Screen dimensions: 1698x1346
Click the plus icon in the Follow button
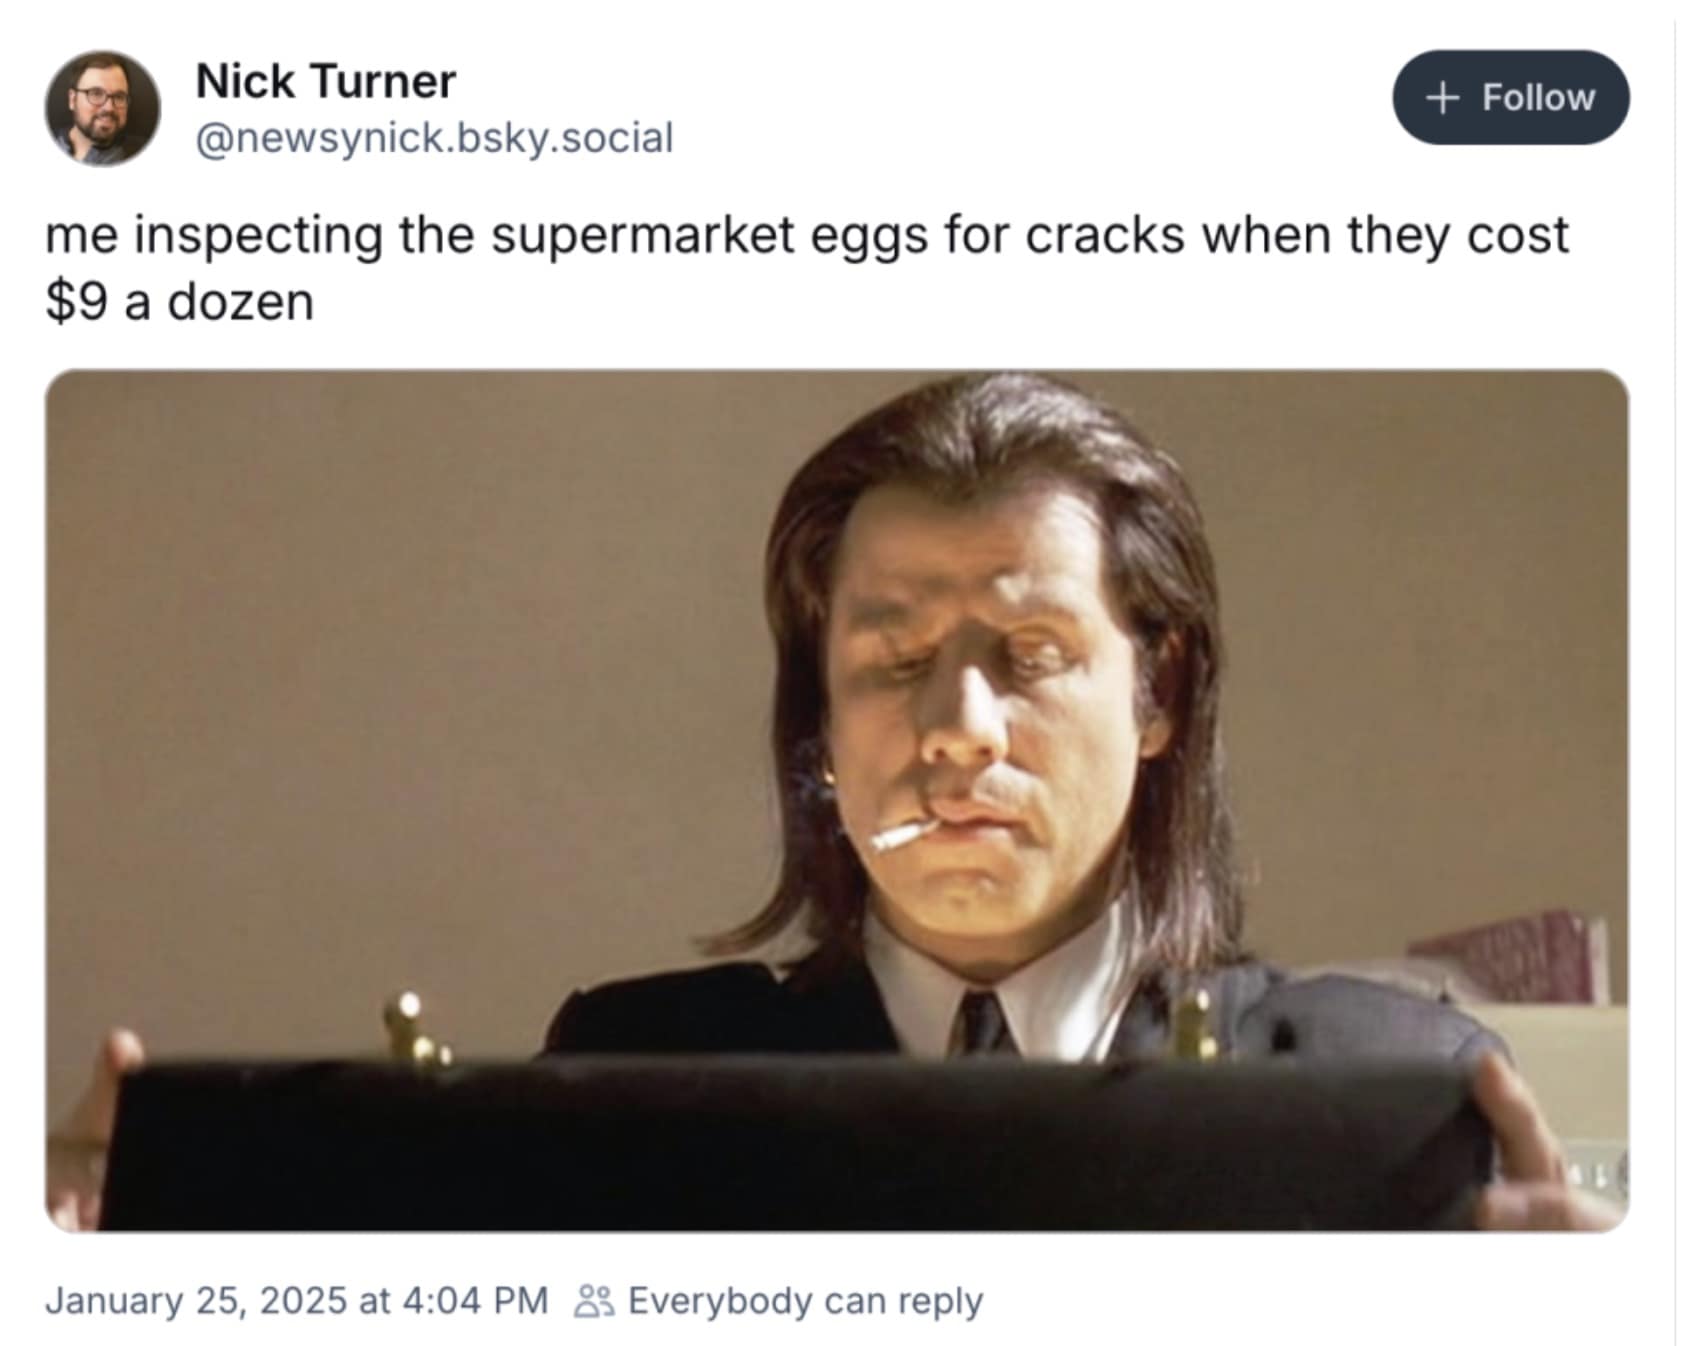[1441, 98]
